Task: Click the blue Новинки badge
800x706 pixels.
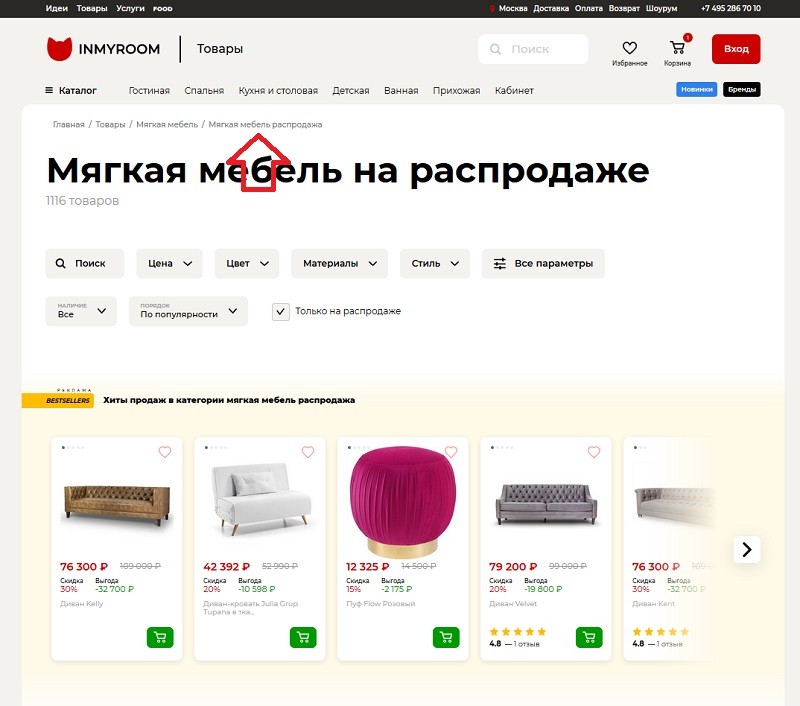Action: coord(696,89)
